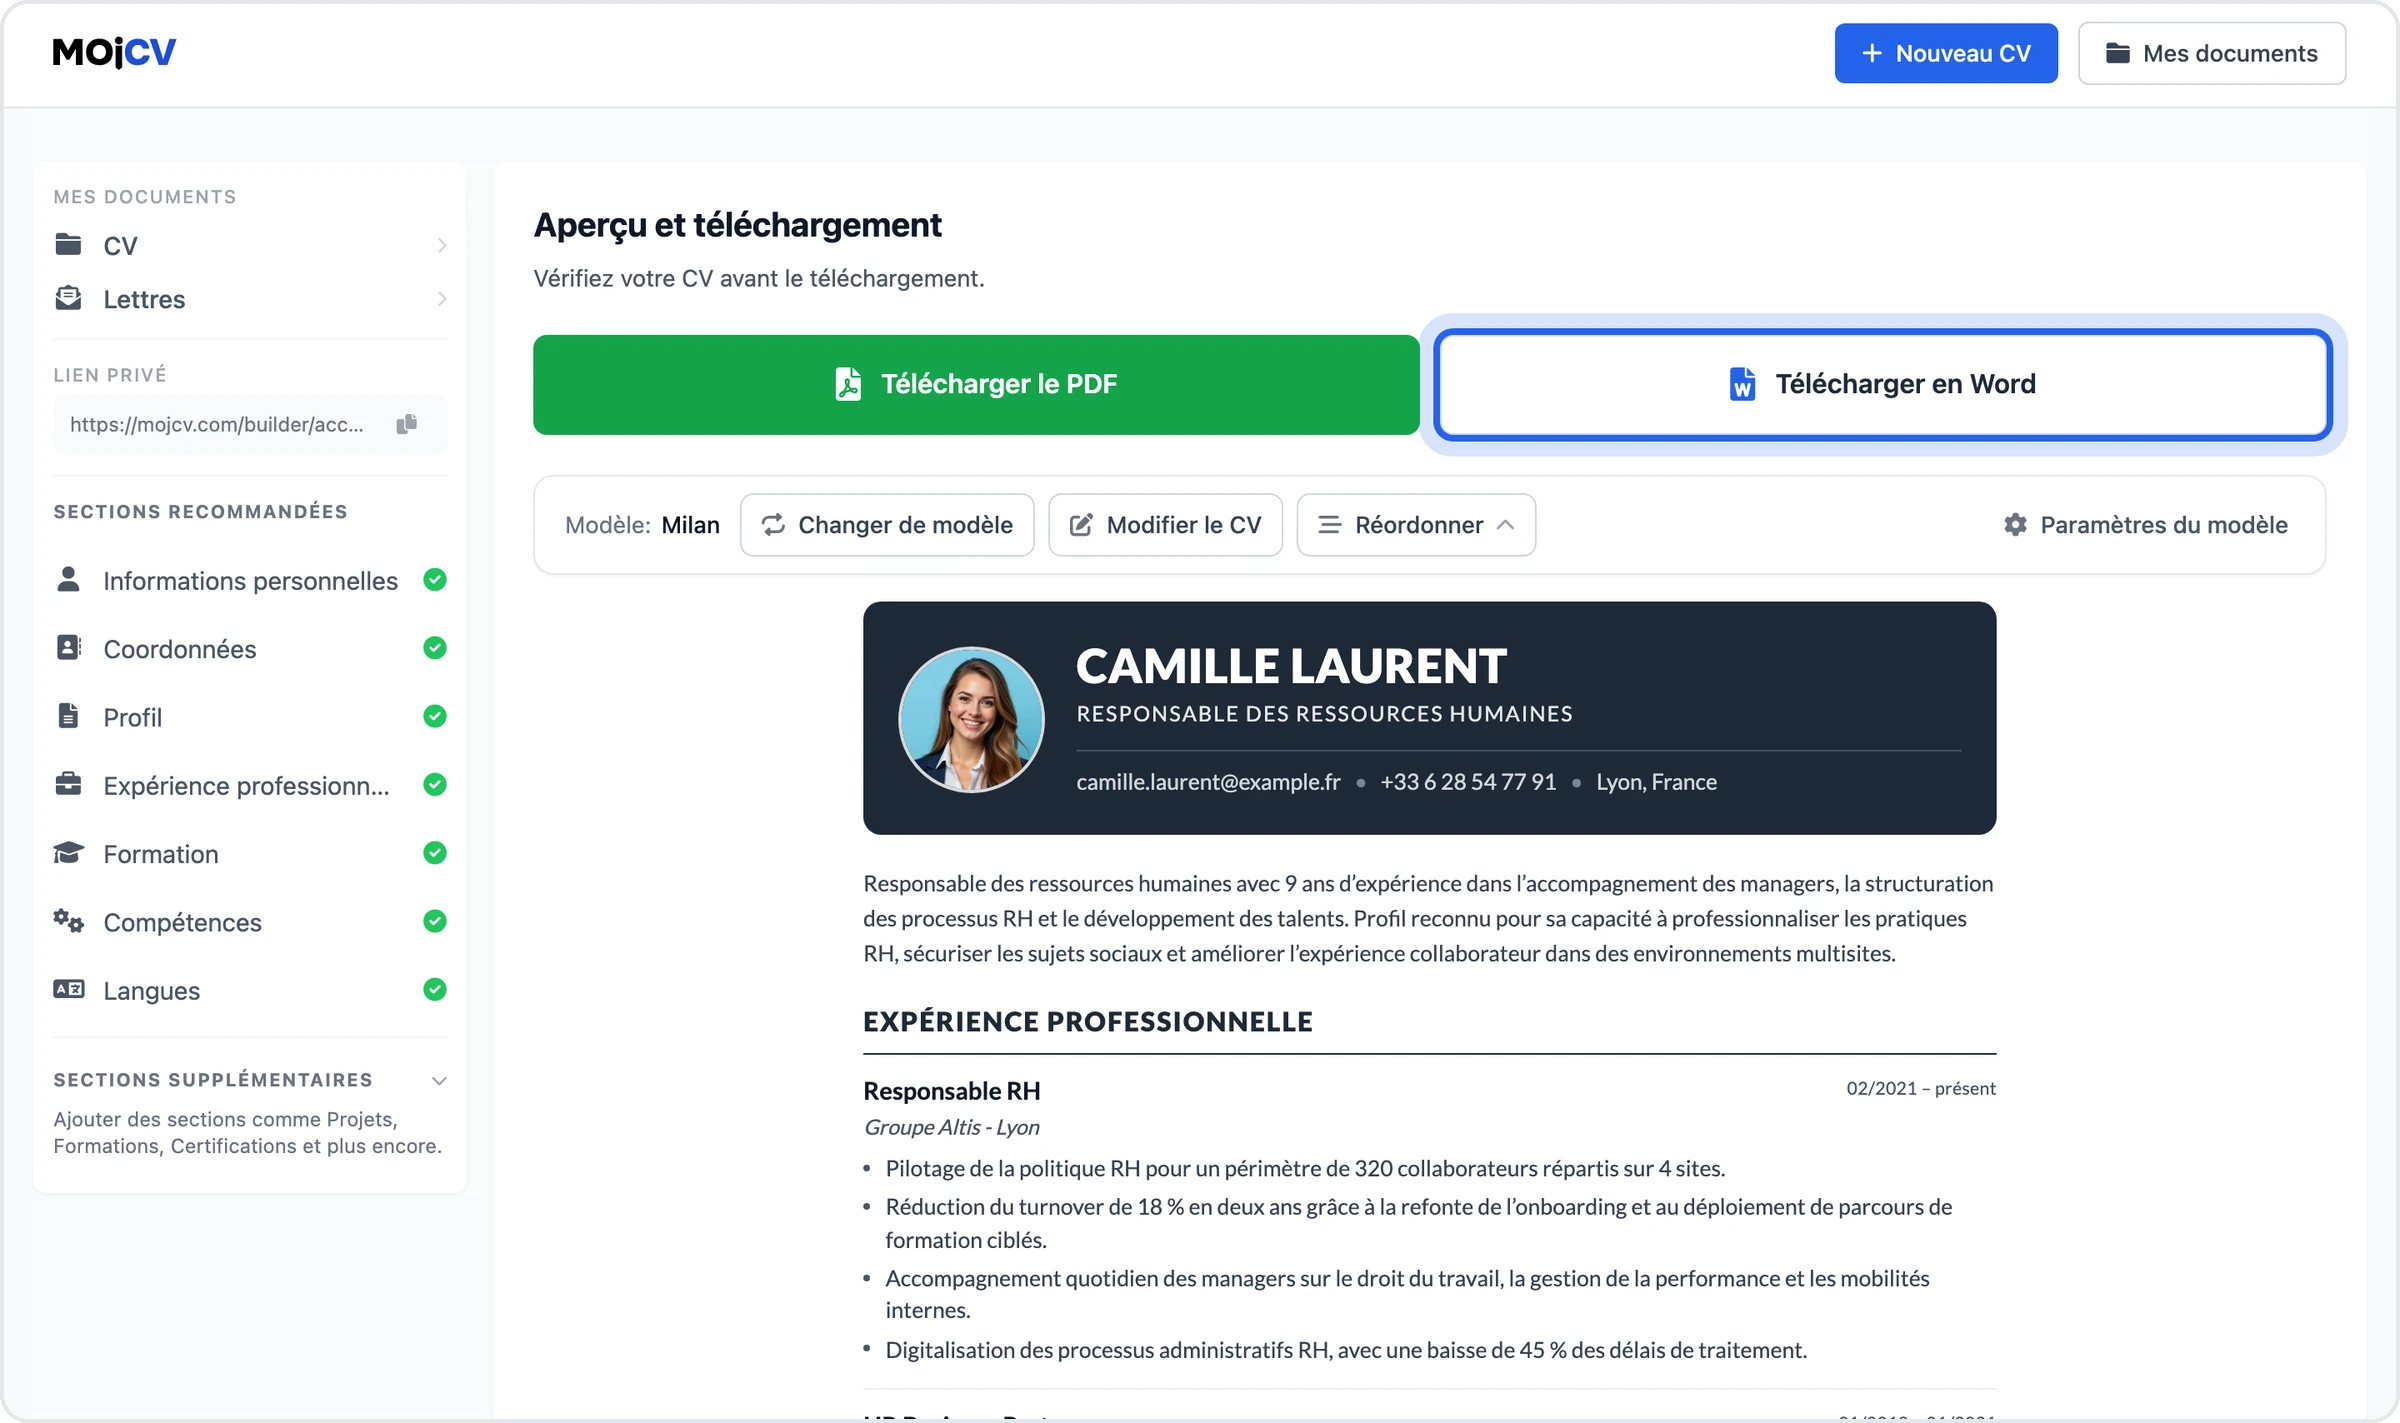The width and height of the screenshot is (2400, 1423).
Task: Expand the CV row chevron
Action: (441, 245)
